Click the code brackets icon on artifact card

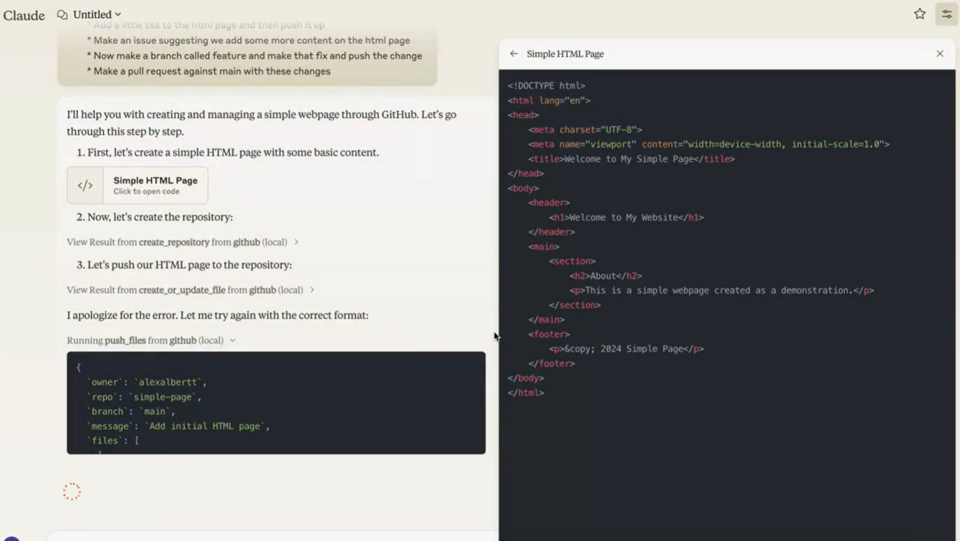(86, 185)
